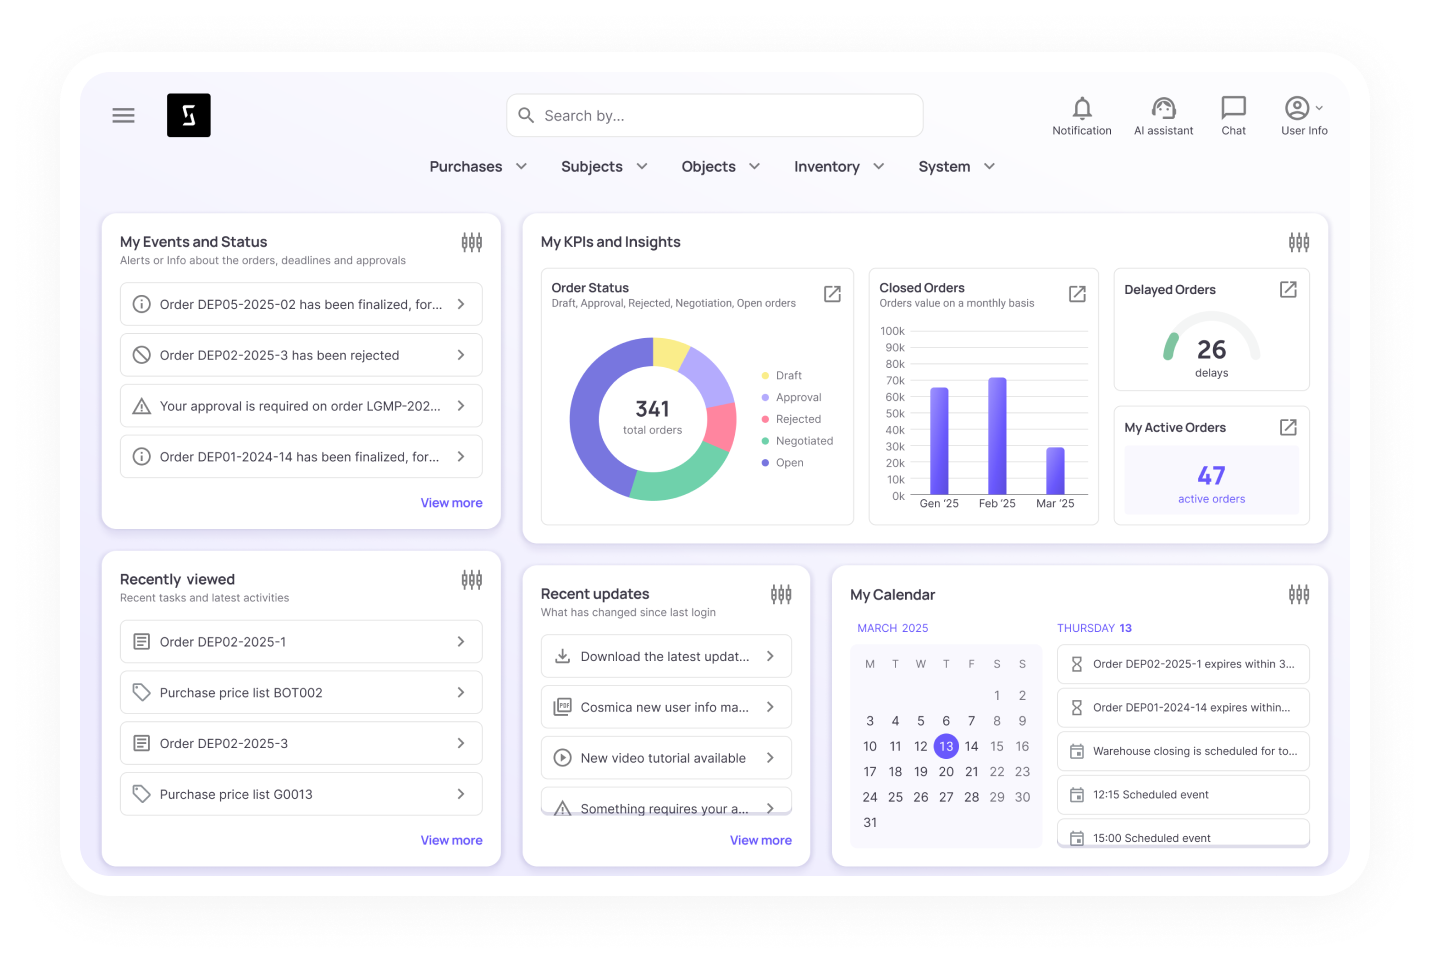Viewport: 1430px width, 964px height.
Task: Open the hamburger menu icon
Action: coord(123,116)
